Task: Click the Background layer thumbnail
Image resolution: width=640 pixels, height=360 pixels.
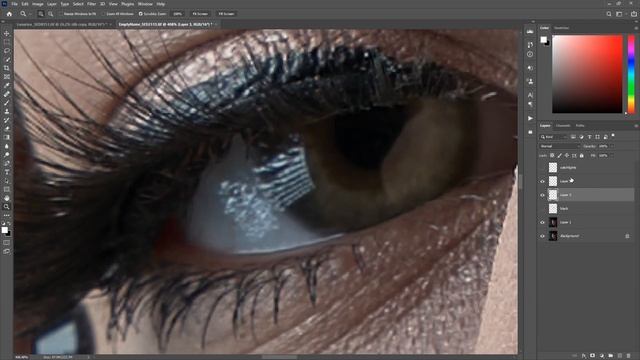Action: (553, 236)
